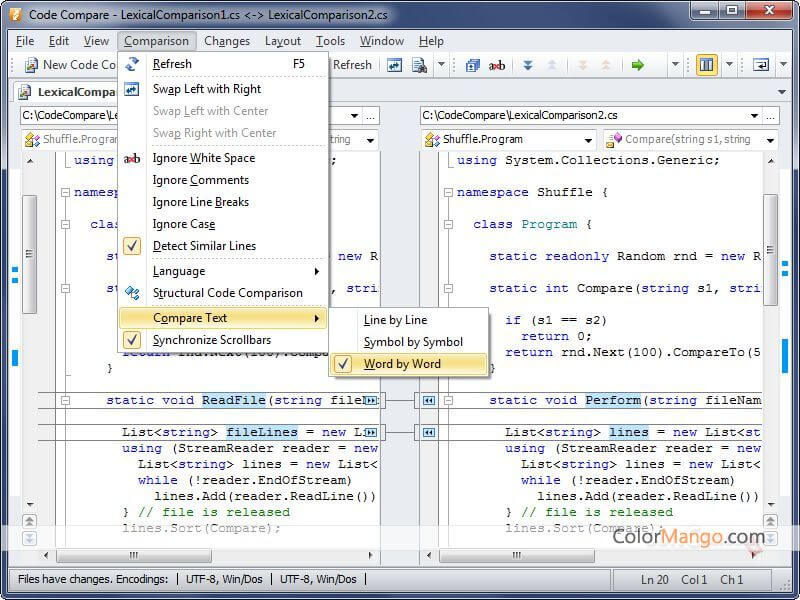Click Structural Code Comparison menu icon
This screenshot has height=600, width=800.
132,293
